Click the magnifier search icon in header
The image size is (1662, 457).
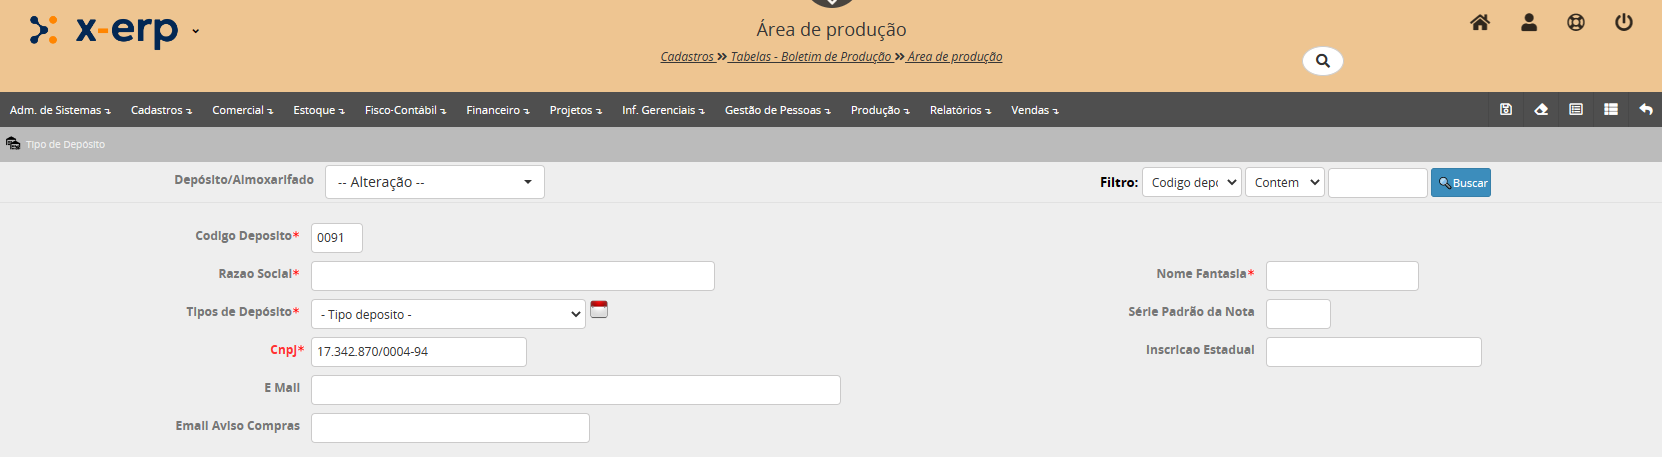(x=1322, y=61)
